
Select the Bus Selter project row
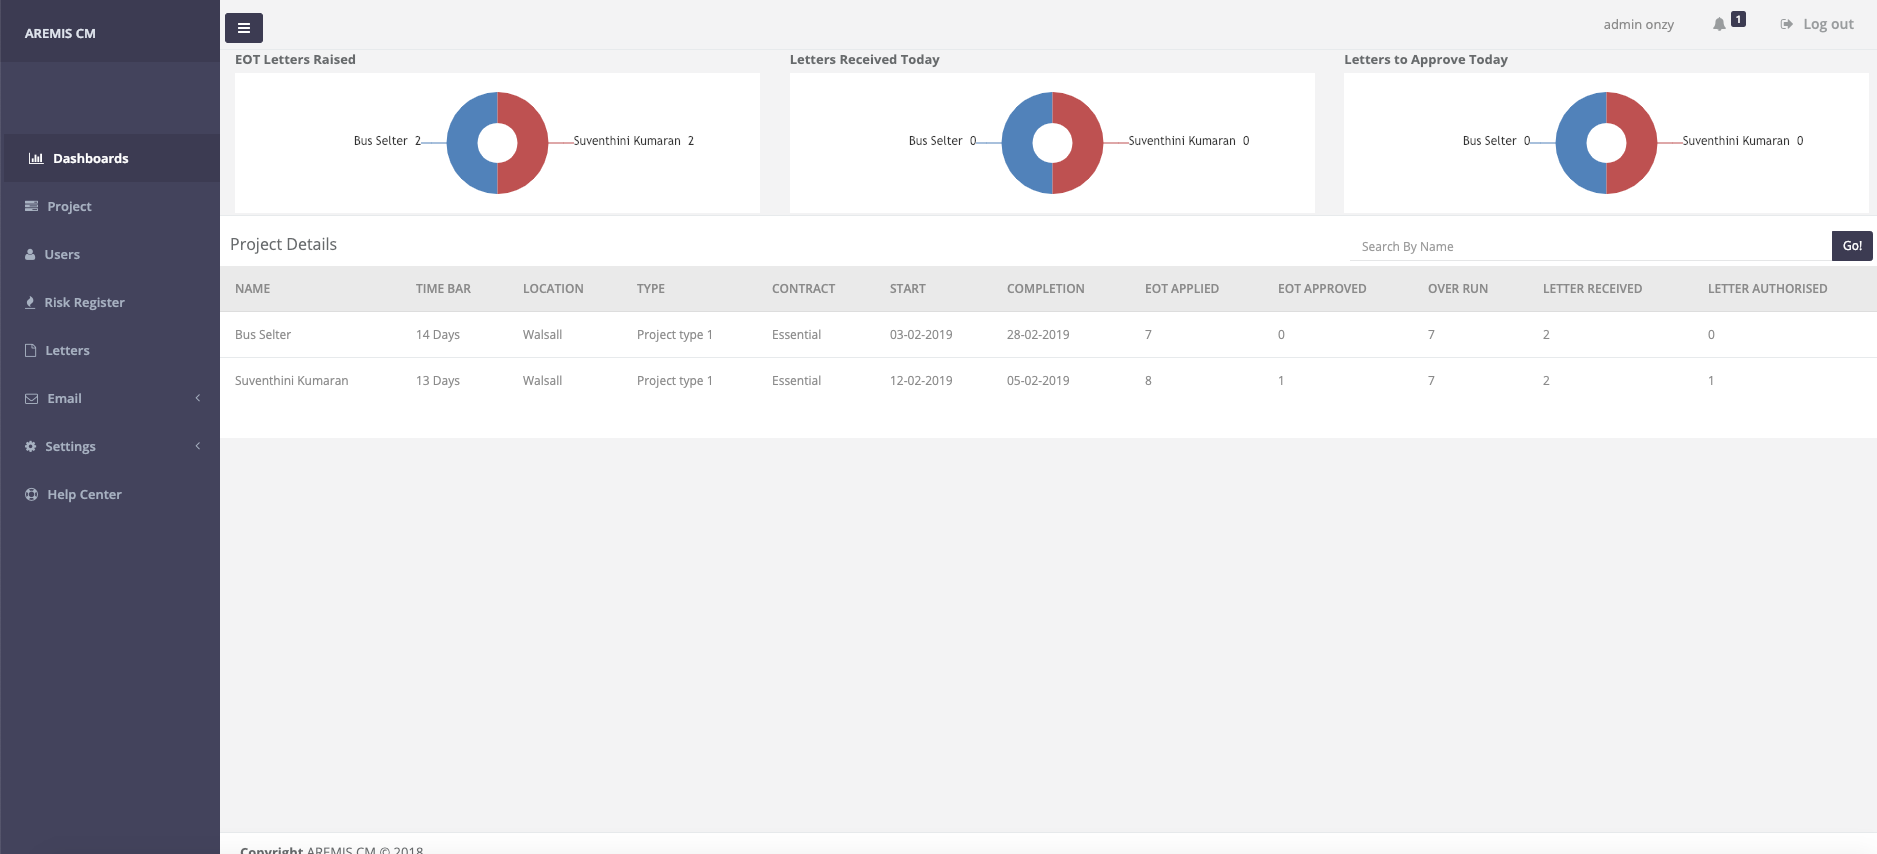(x=263, y=335)
